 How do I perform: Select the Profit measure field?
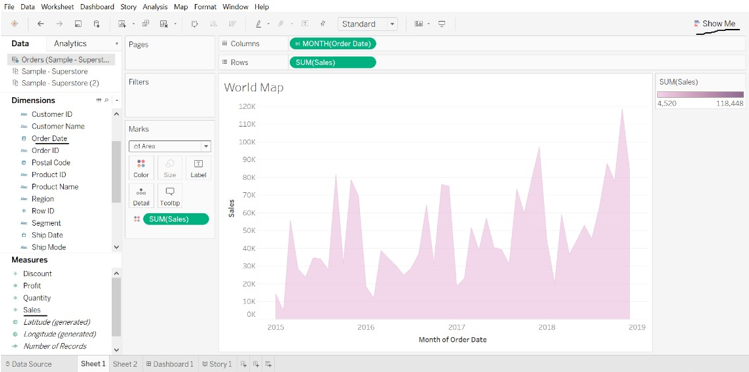(32, 286)
